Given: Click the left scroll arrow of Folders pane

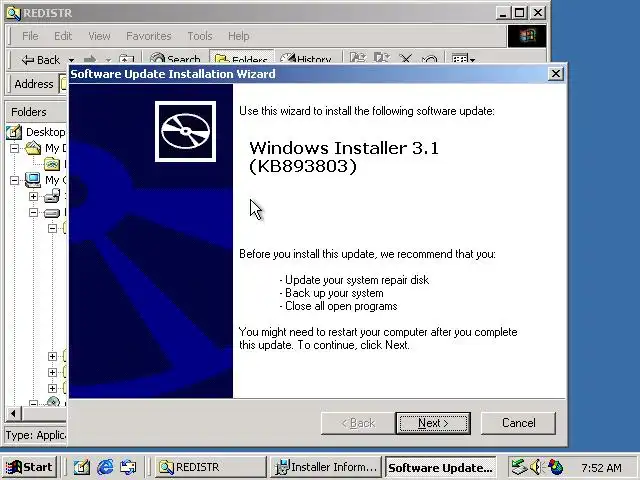Looking at the screenshot, I should (13, 414).
